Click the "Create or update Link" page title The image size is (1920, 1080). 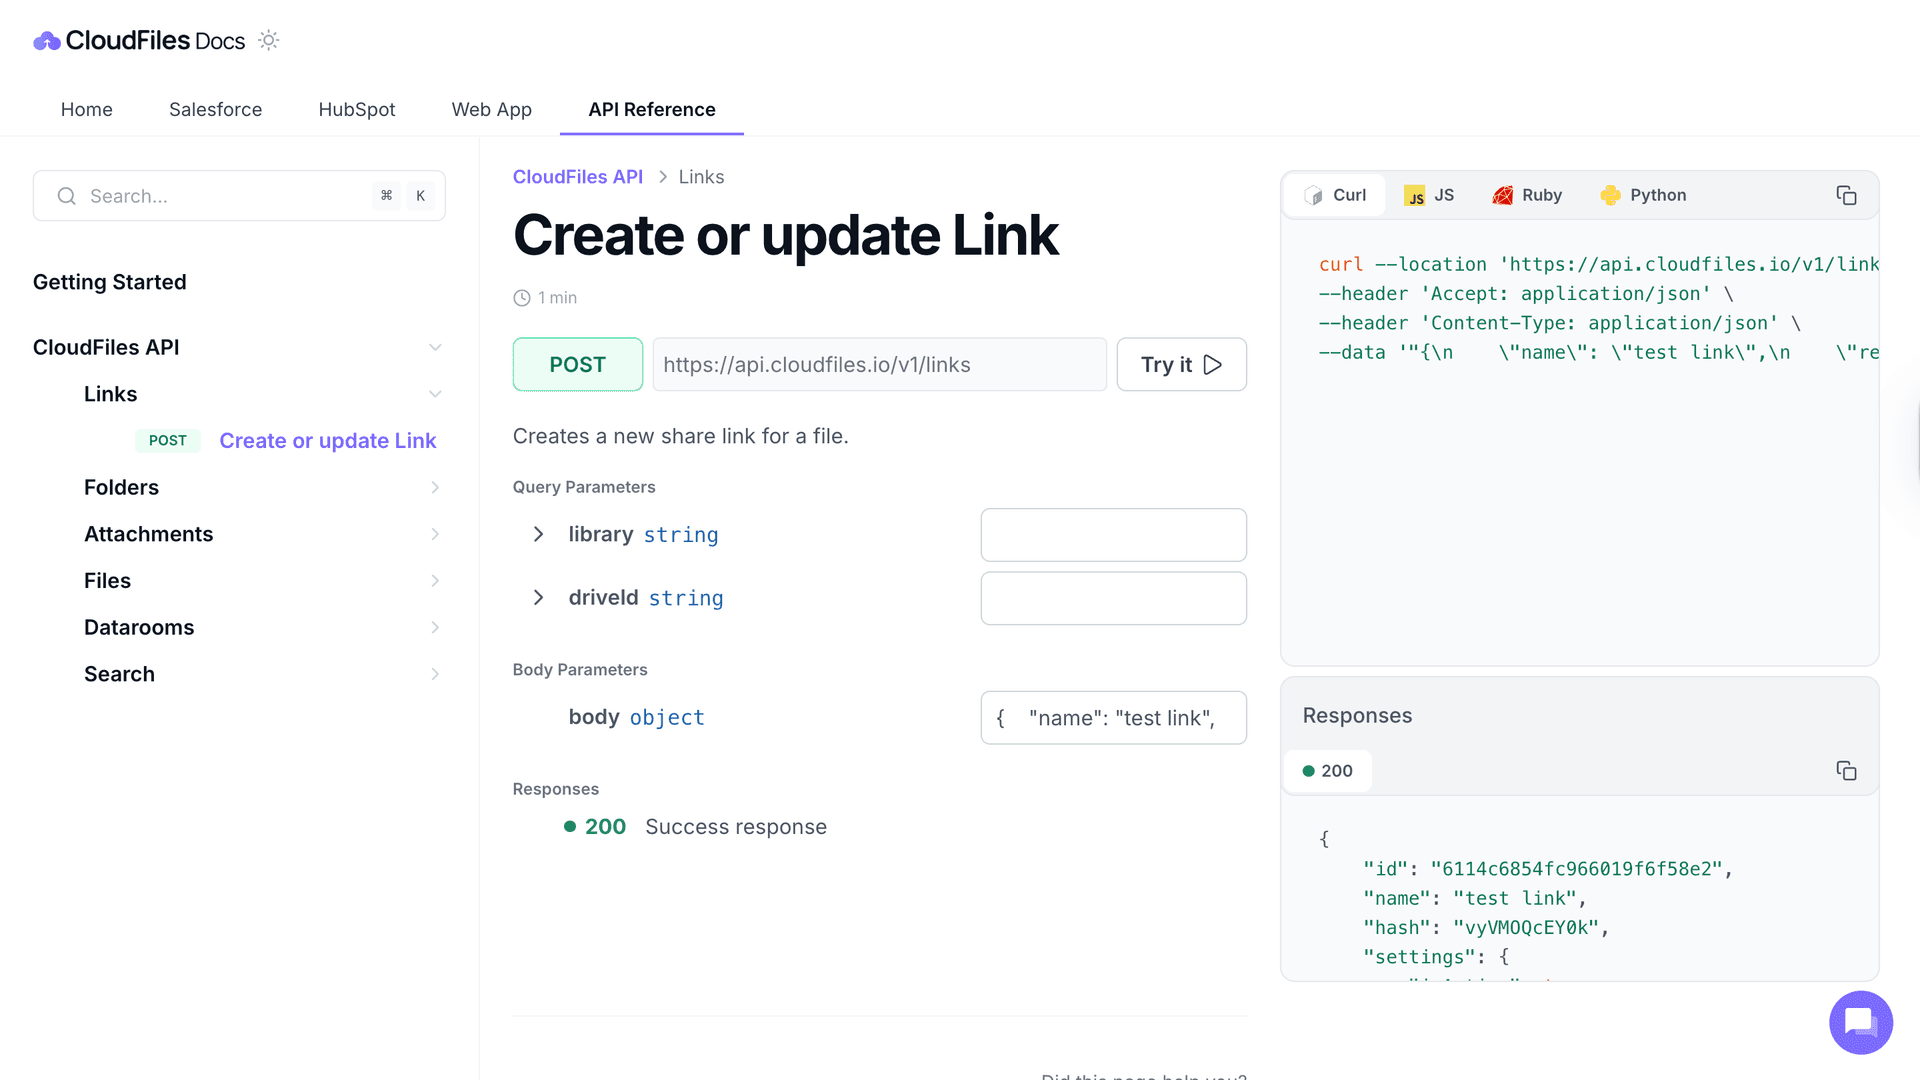tap(785, 236)
